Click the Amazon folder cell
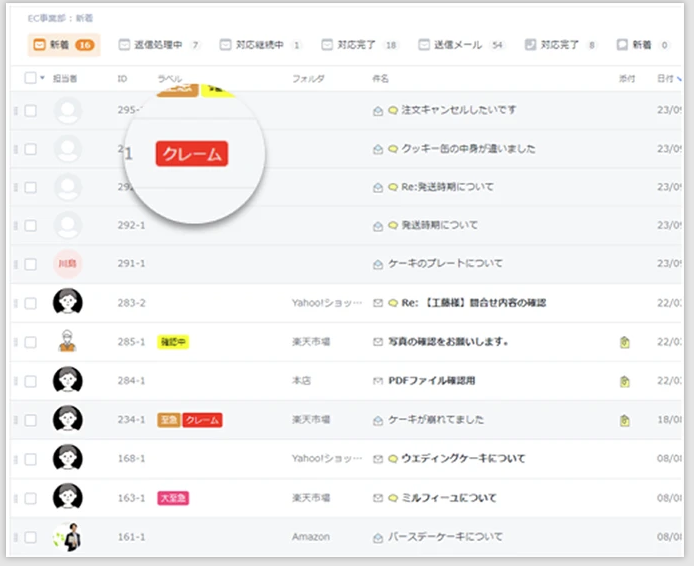This screenshot has width=694, height=566. pos(311,537)
